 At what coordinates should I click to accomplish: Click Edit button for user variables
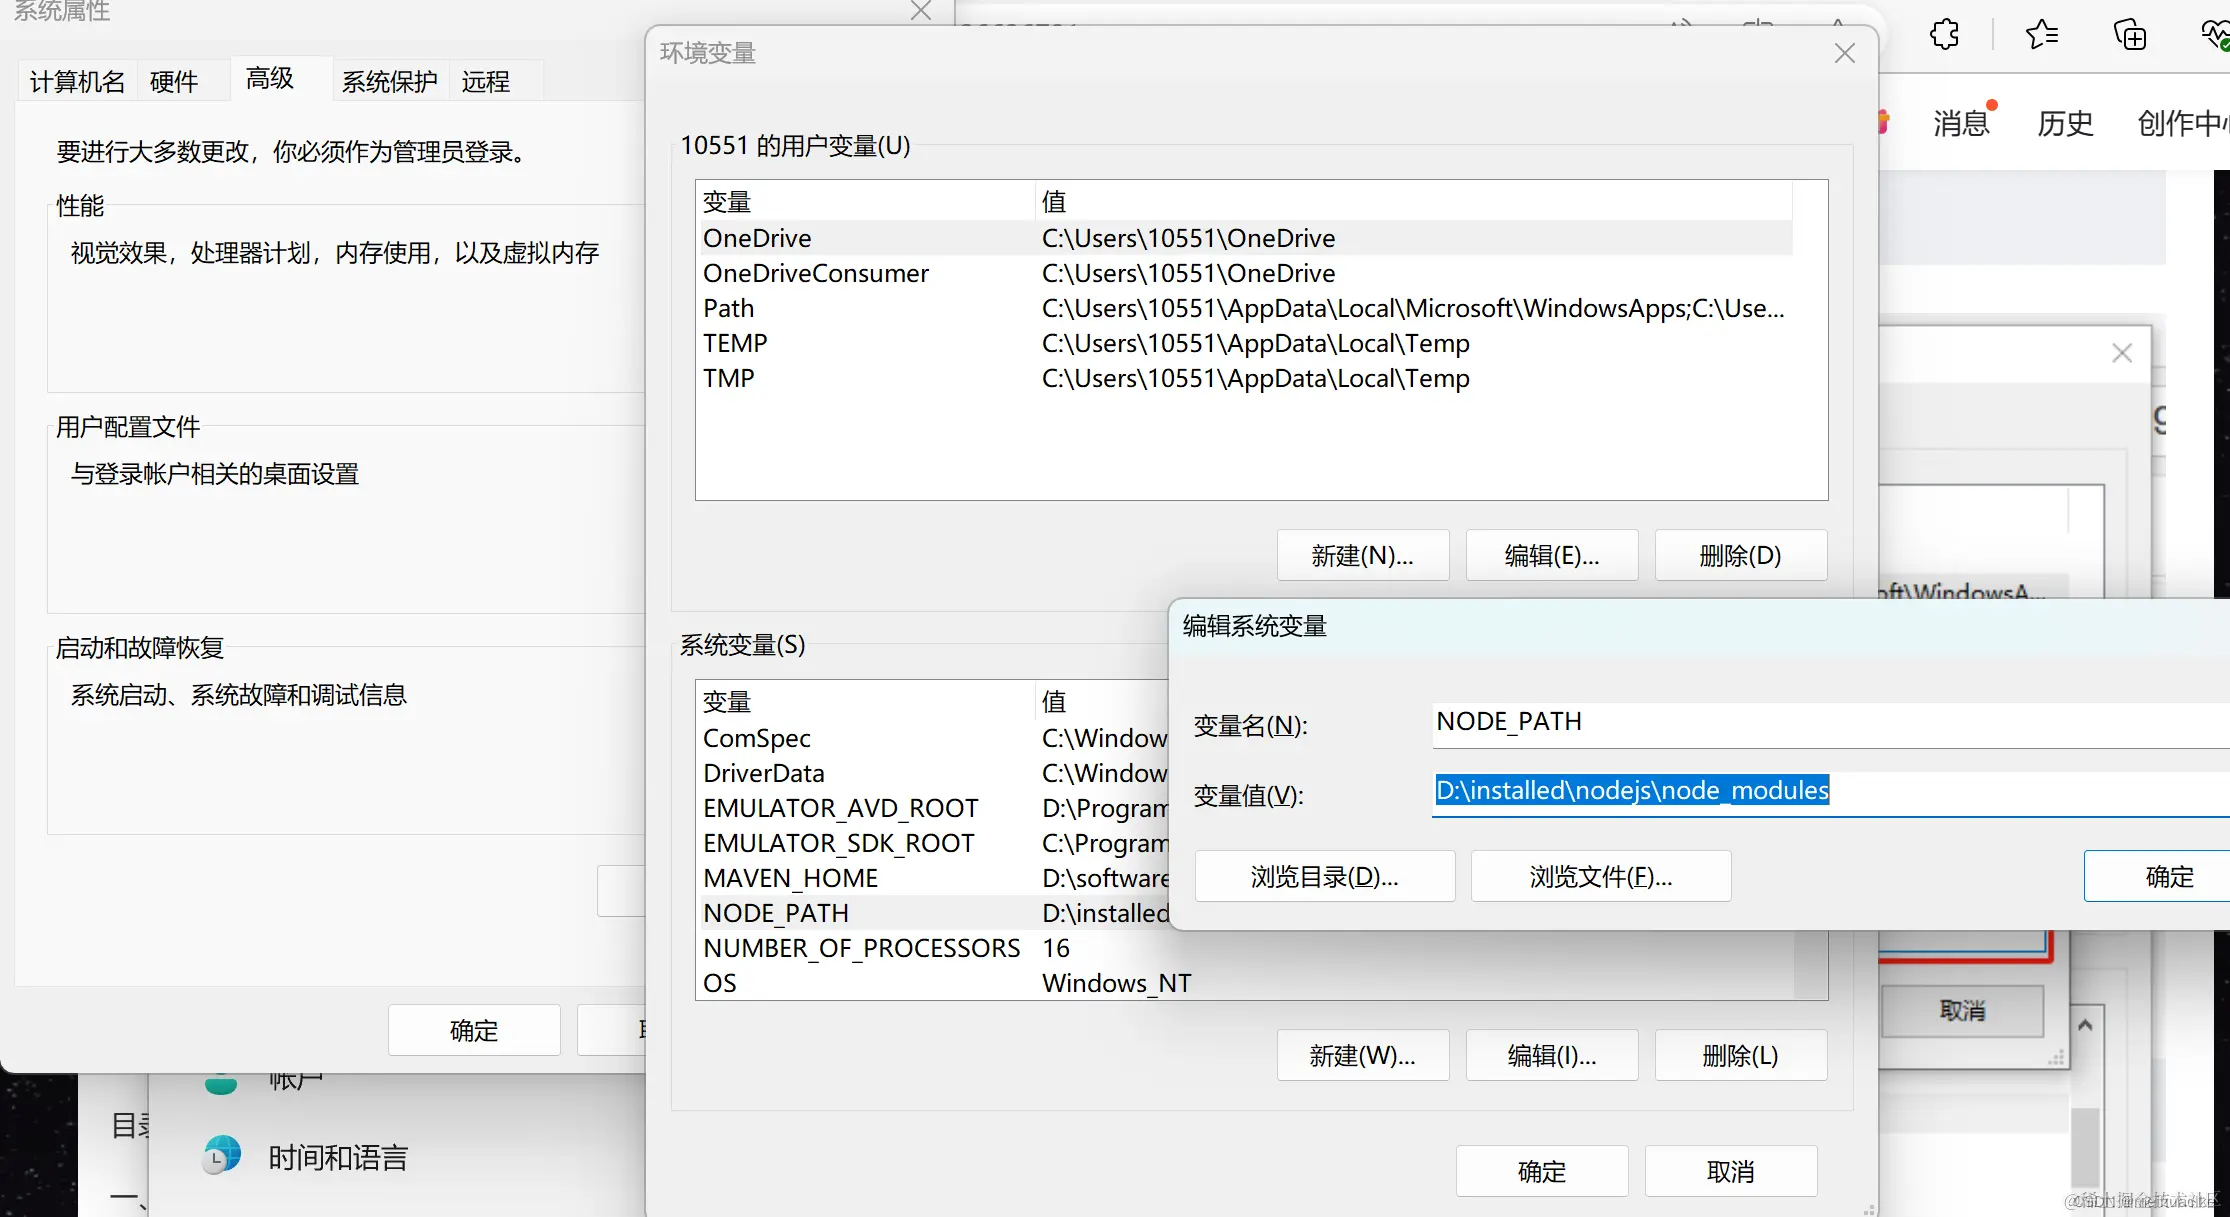pos(1551,555)
